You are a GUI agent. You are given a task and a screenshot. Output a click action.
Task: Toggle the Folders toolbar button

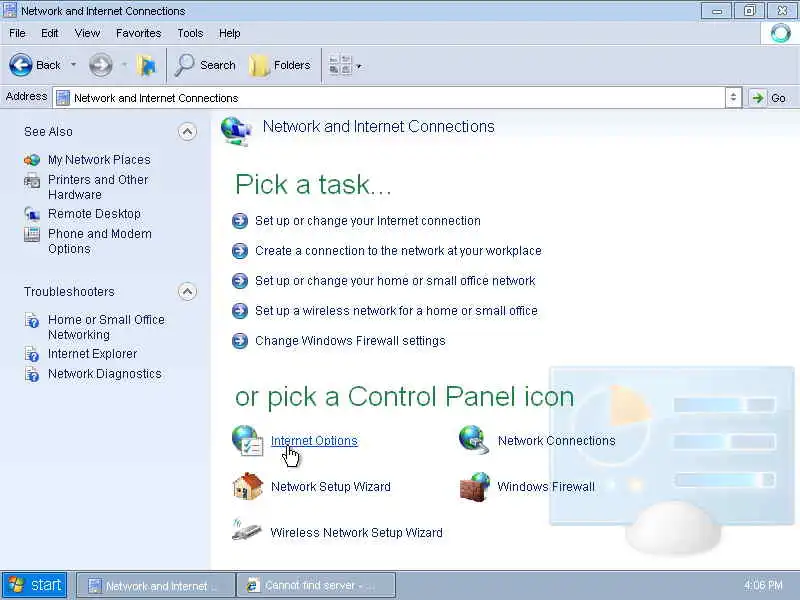pos(280,65)
